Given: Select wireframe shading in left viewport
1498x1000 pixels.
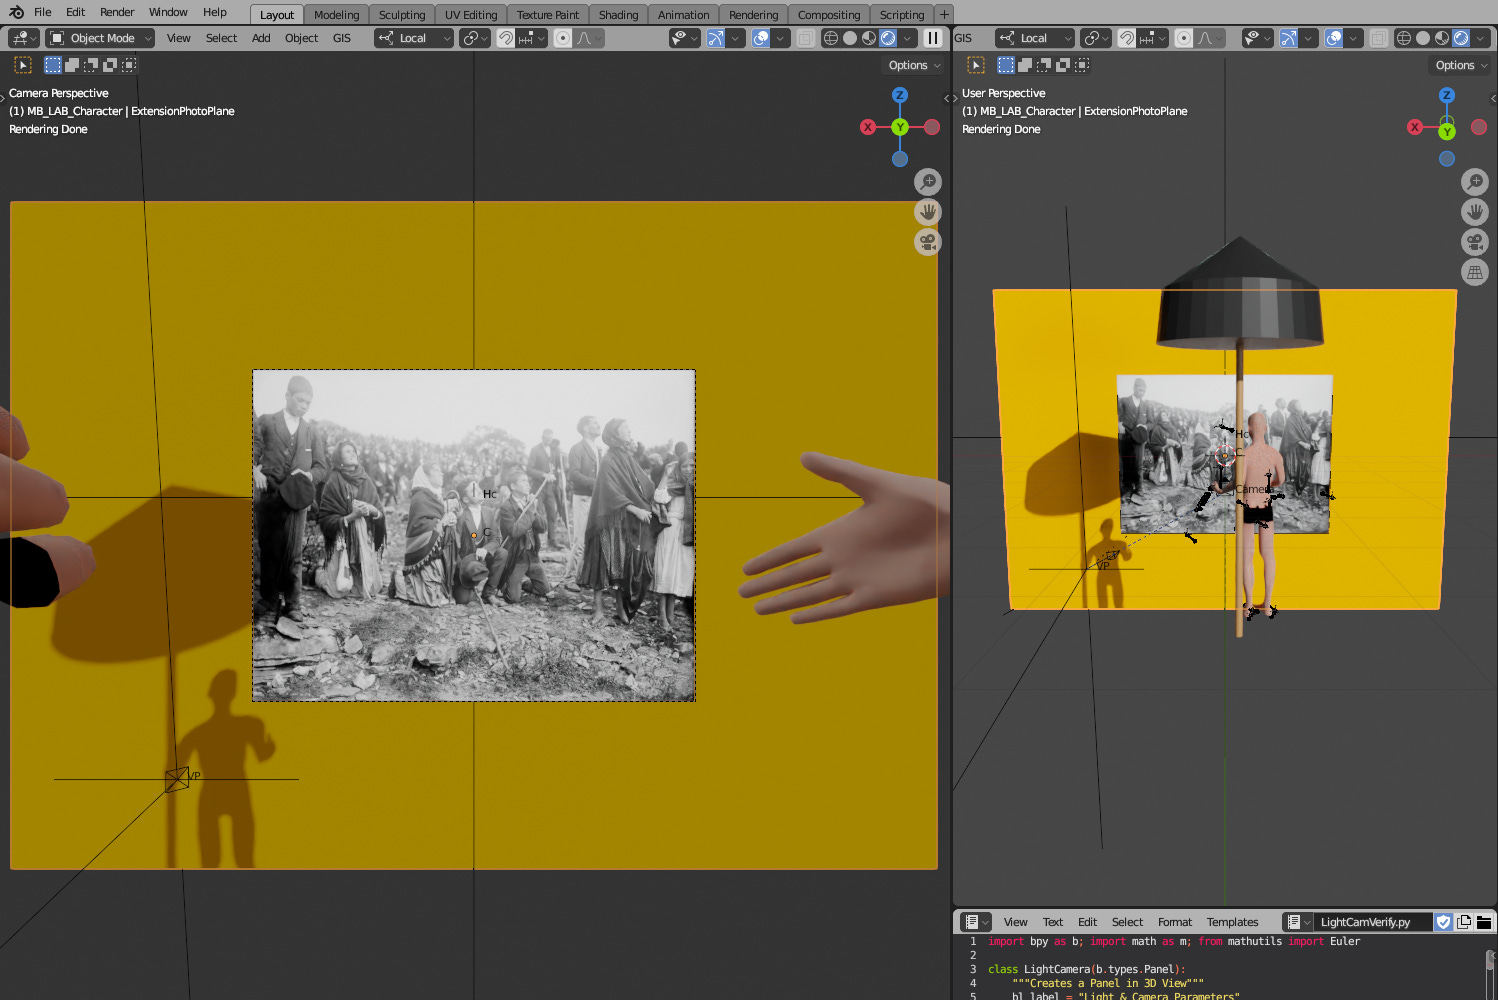Looking at the screenshot, I should (x=831, y=38).
